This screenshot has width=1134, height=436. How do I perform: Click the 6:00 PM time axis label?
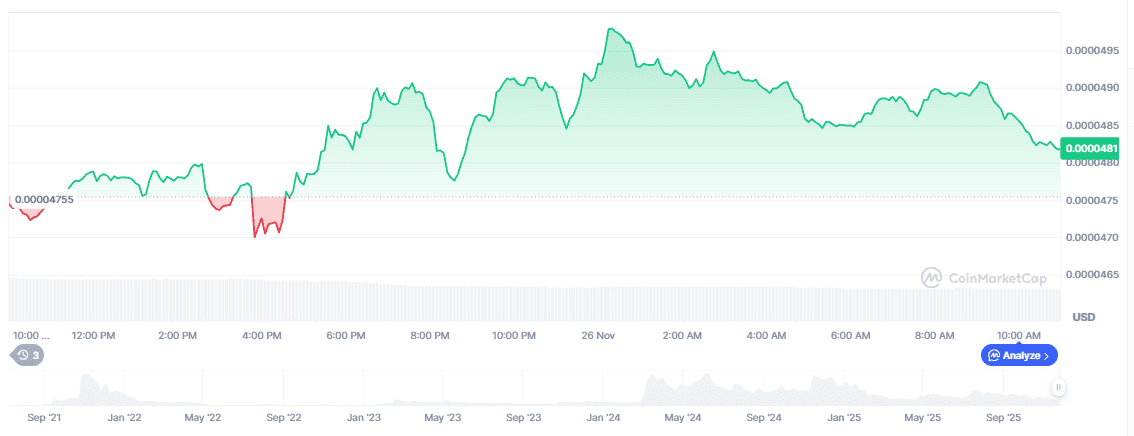[x=346, y=335]
